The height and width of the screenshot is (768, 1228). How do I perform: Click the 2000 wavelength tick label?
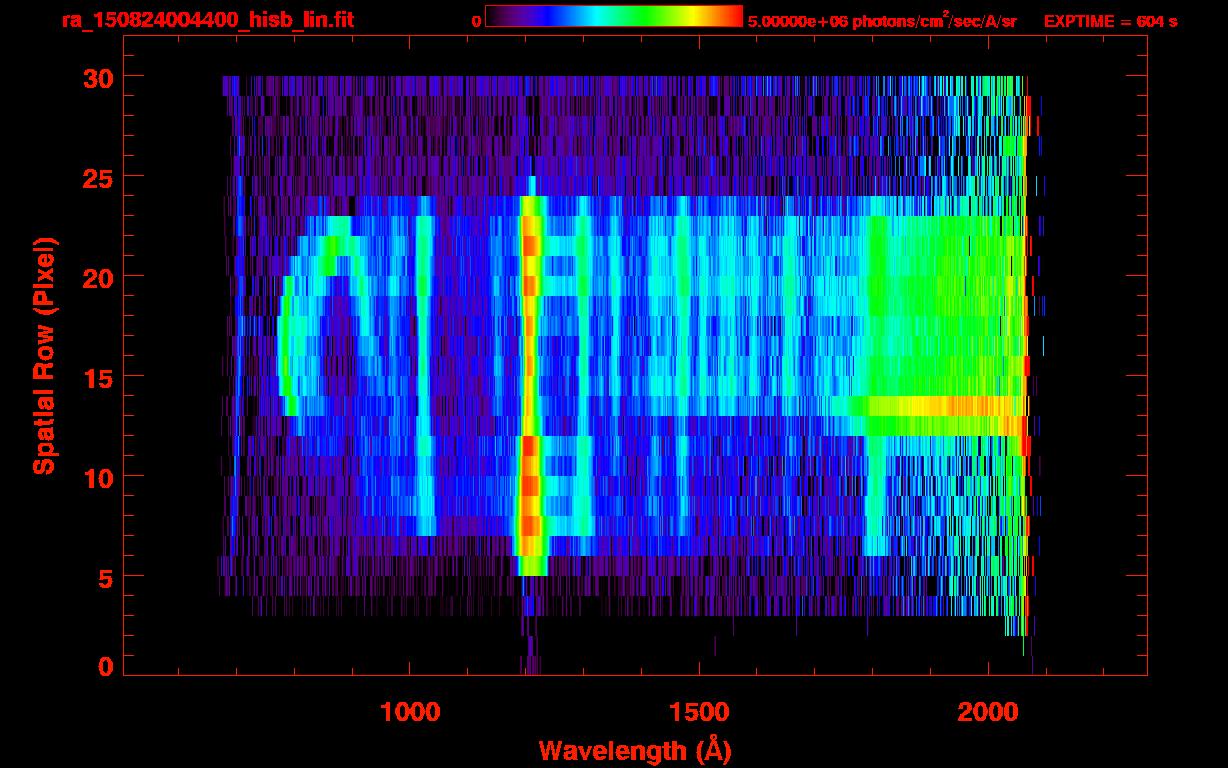click(x=988, y=712)
